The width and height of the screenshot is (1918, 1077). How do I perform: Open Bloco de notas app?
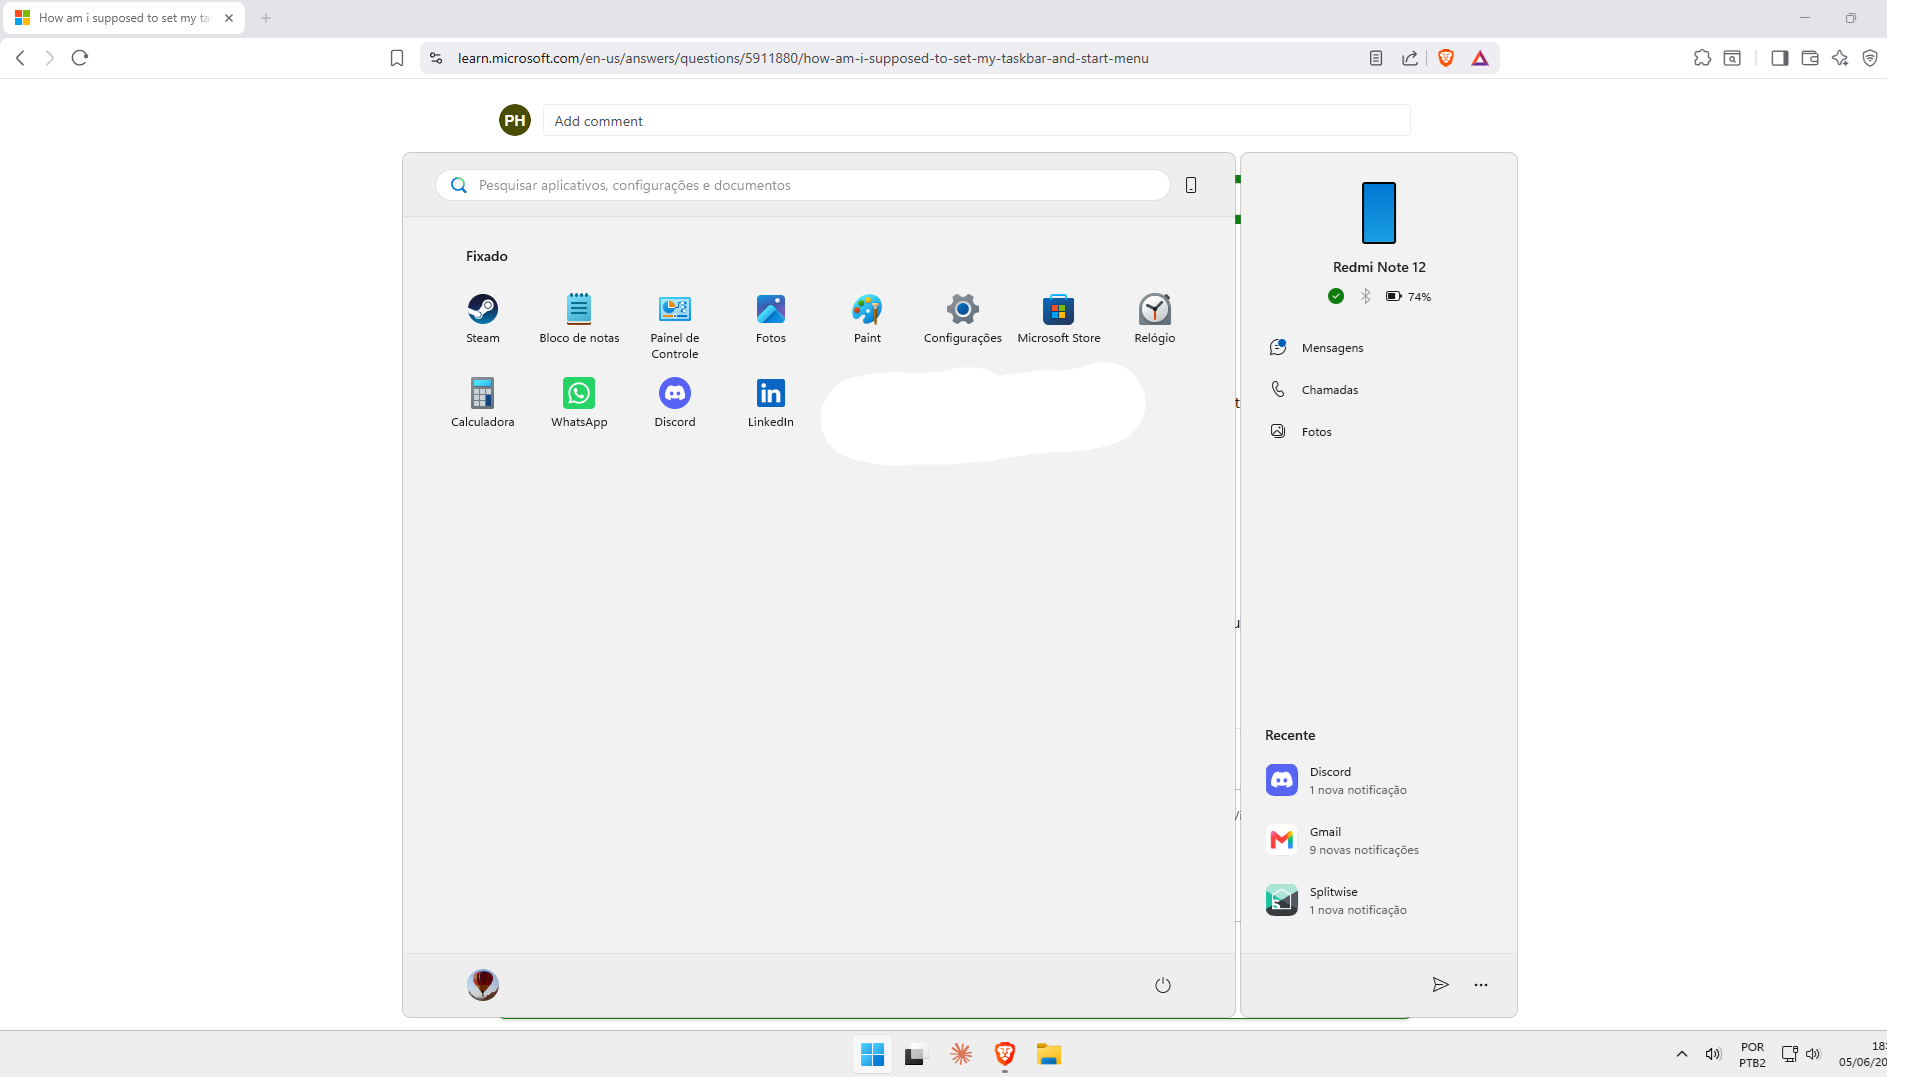tap(579, 318)
